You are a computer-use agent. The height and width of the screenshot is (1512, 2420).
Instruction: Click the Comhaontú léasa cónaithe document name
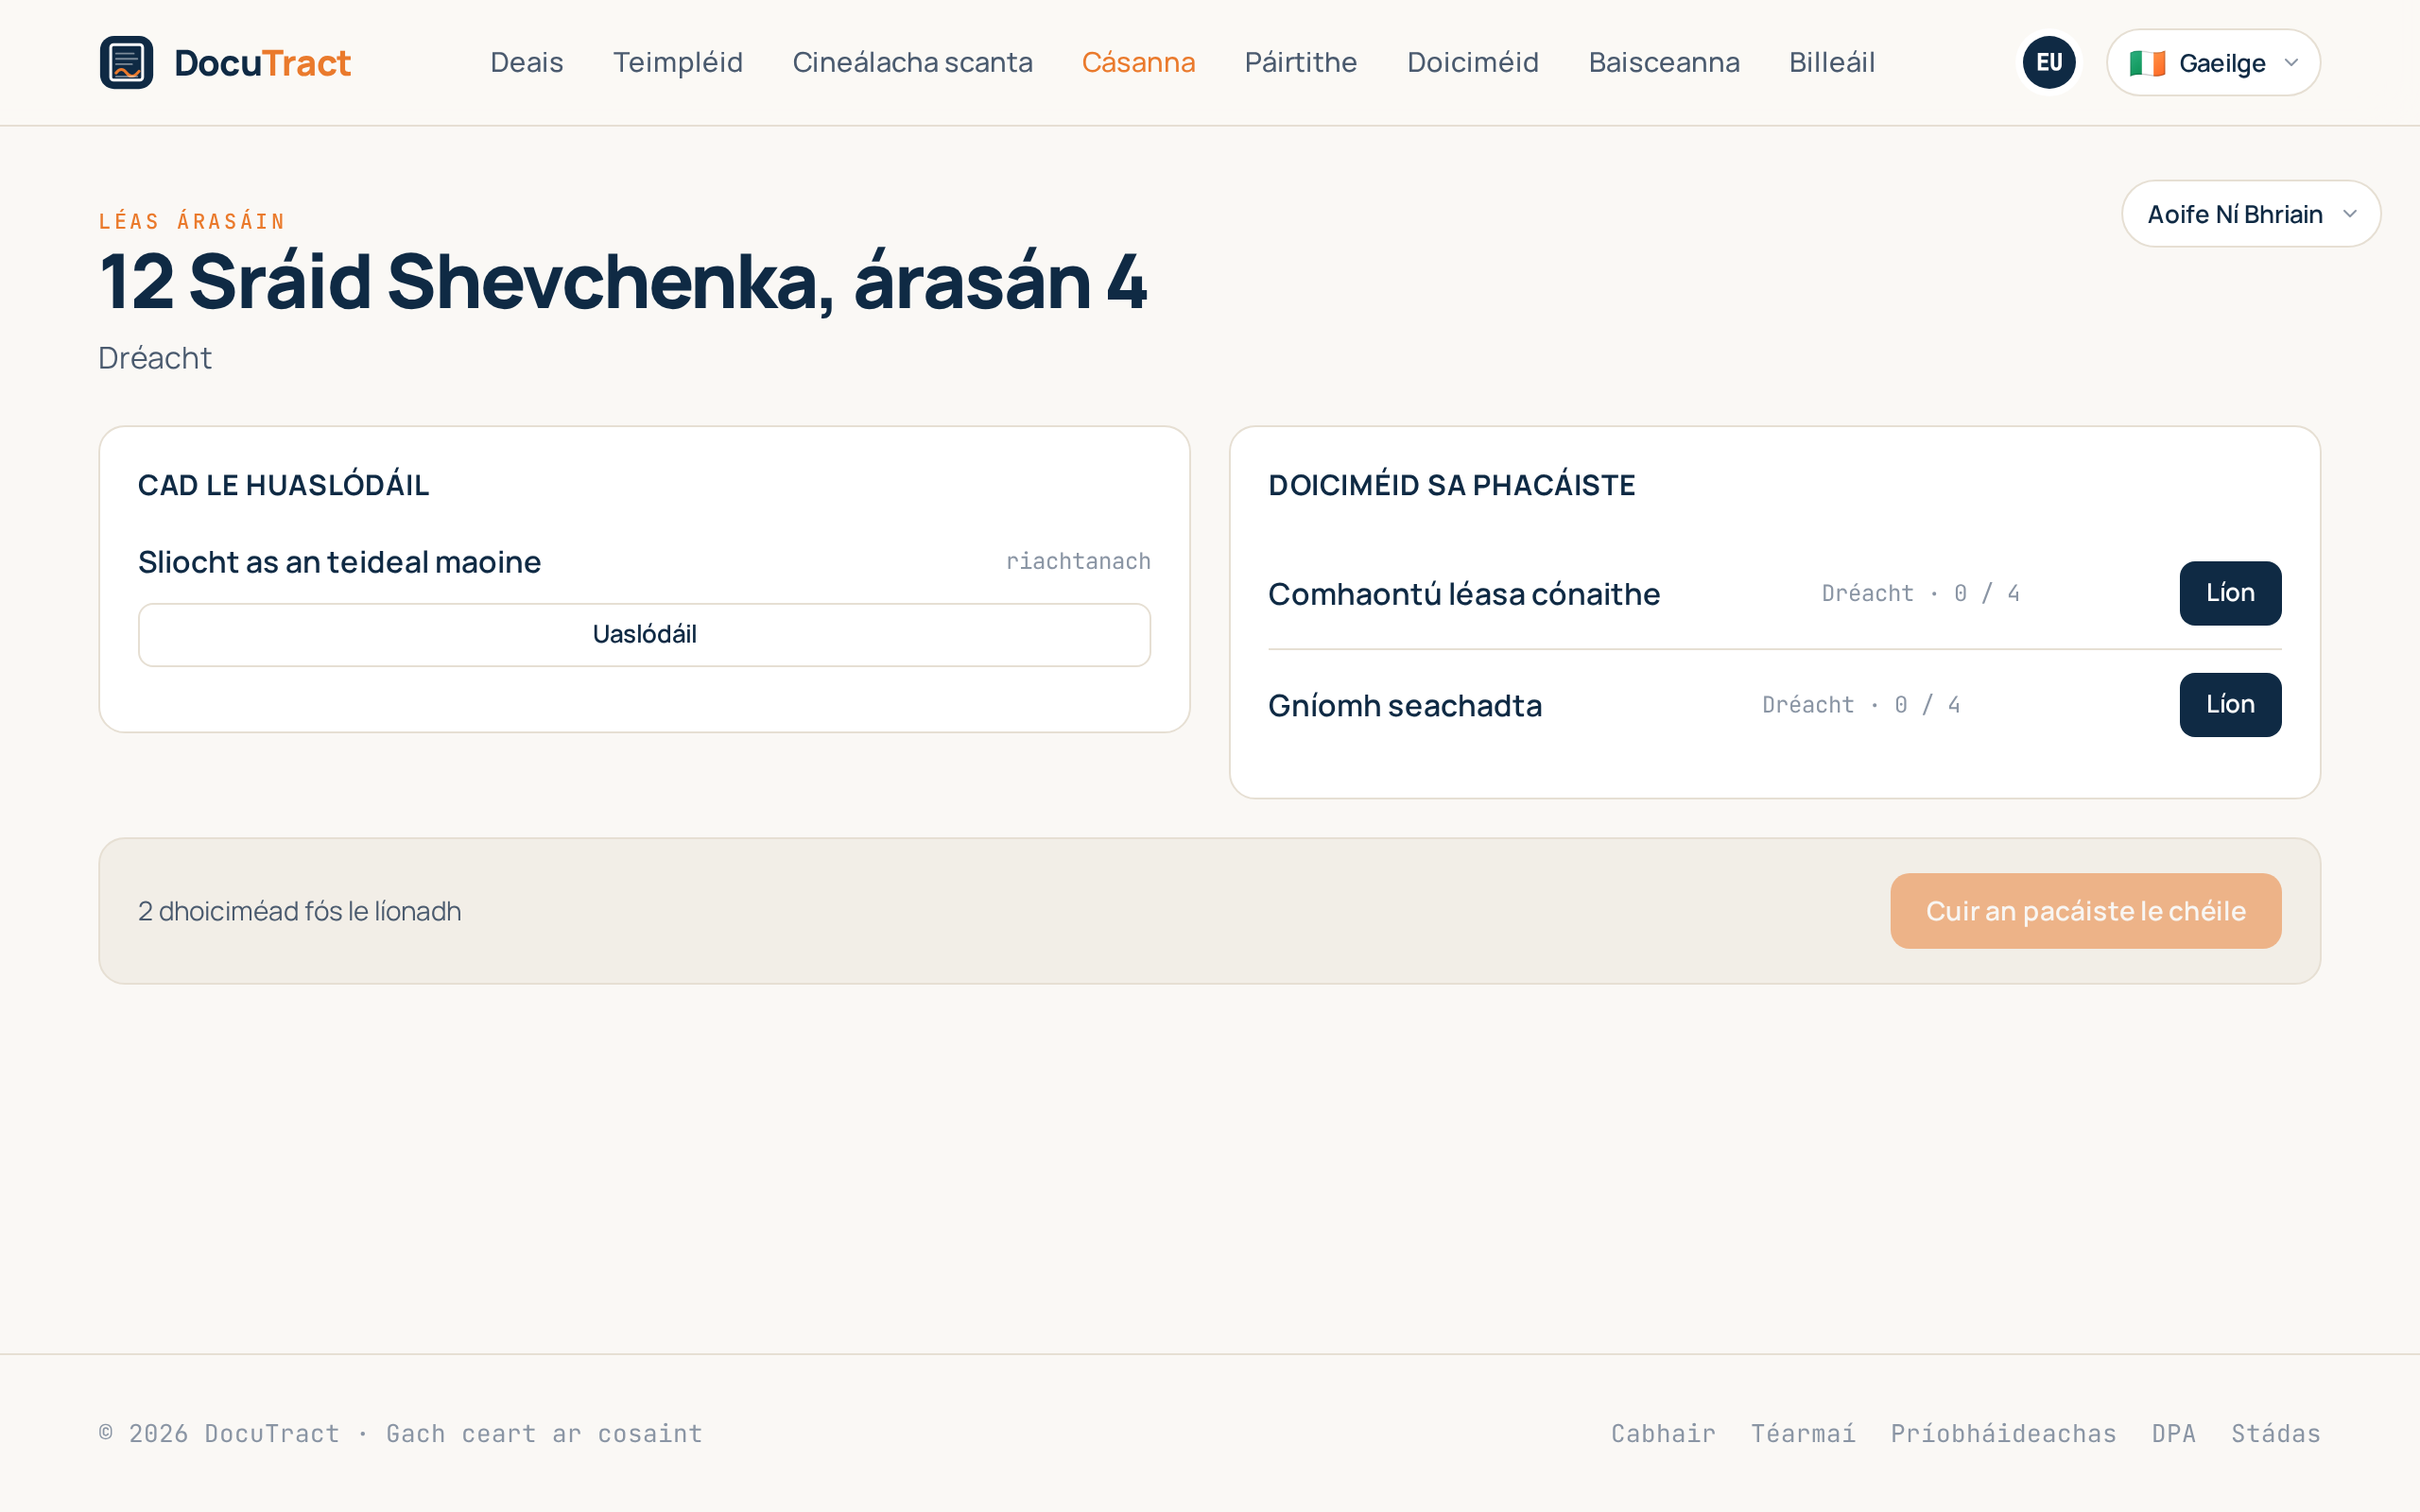[x=1464, y=594]
